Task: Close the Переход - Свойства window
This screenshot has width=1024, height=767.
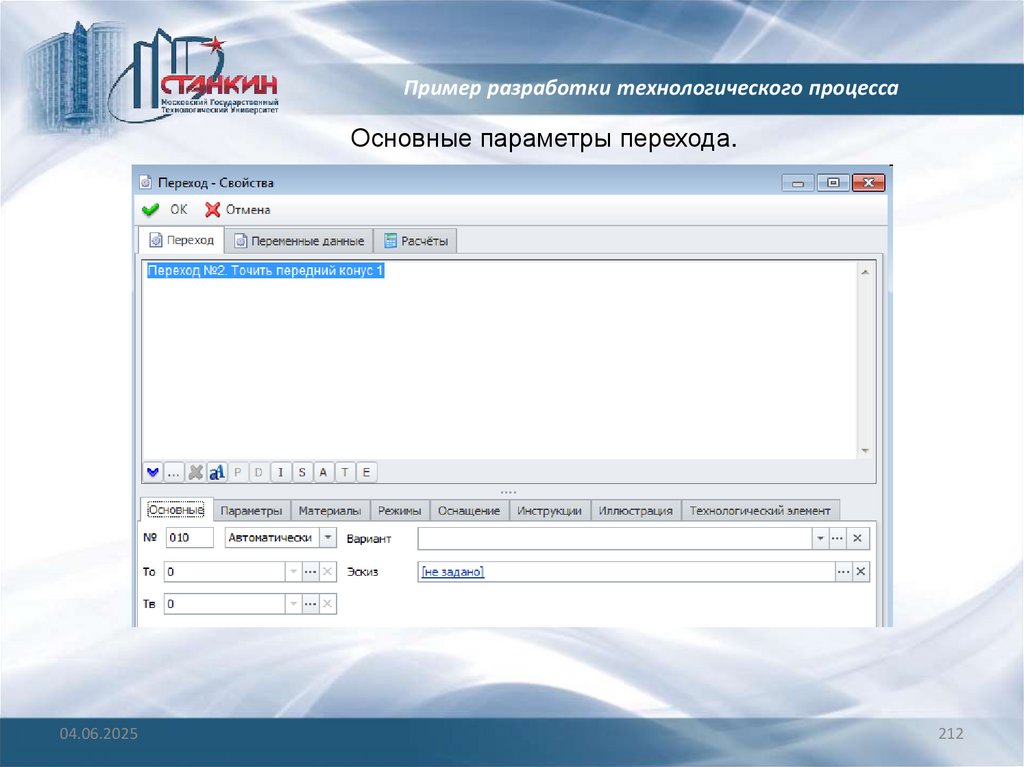Action: 869,182
